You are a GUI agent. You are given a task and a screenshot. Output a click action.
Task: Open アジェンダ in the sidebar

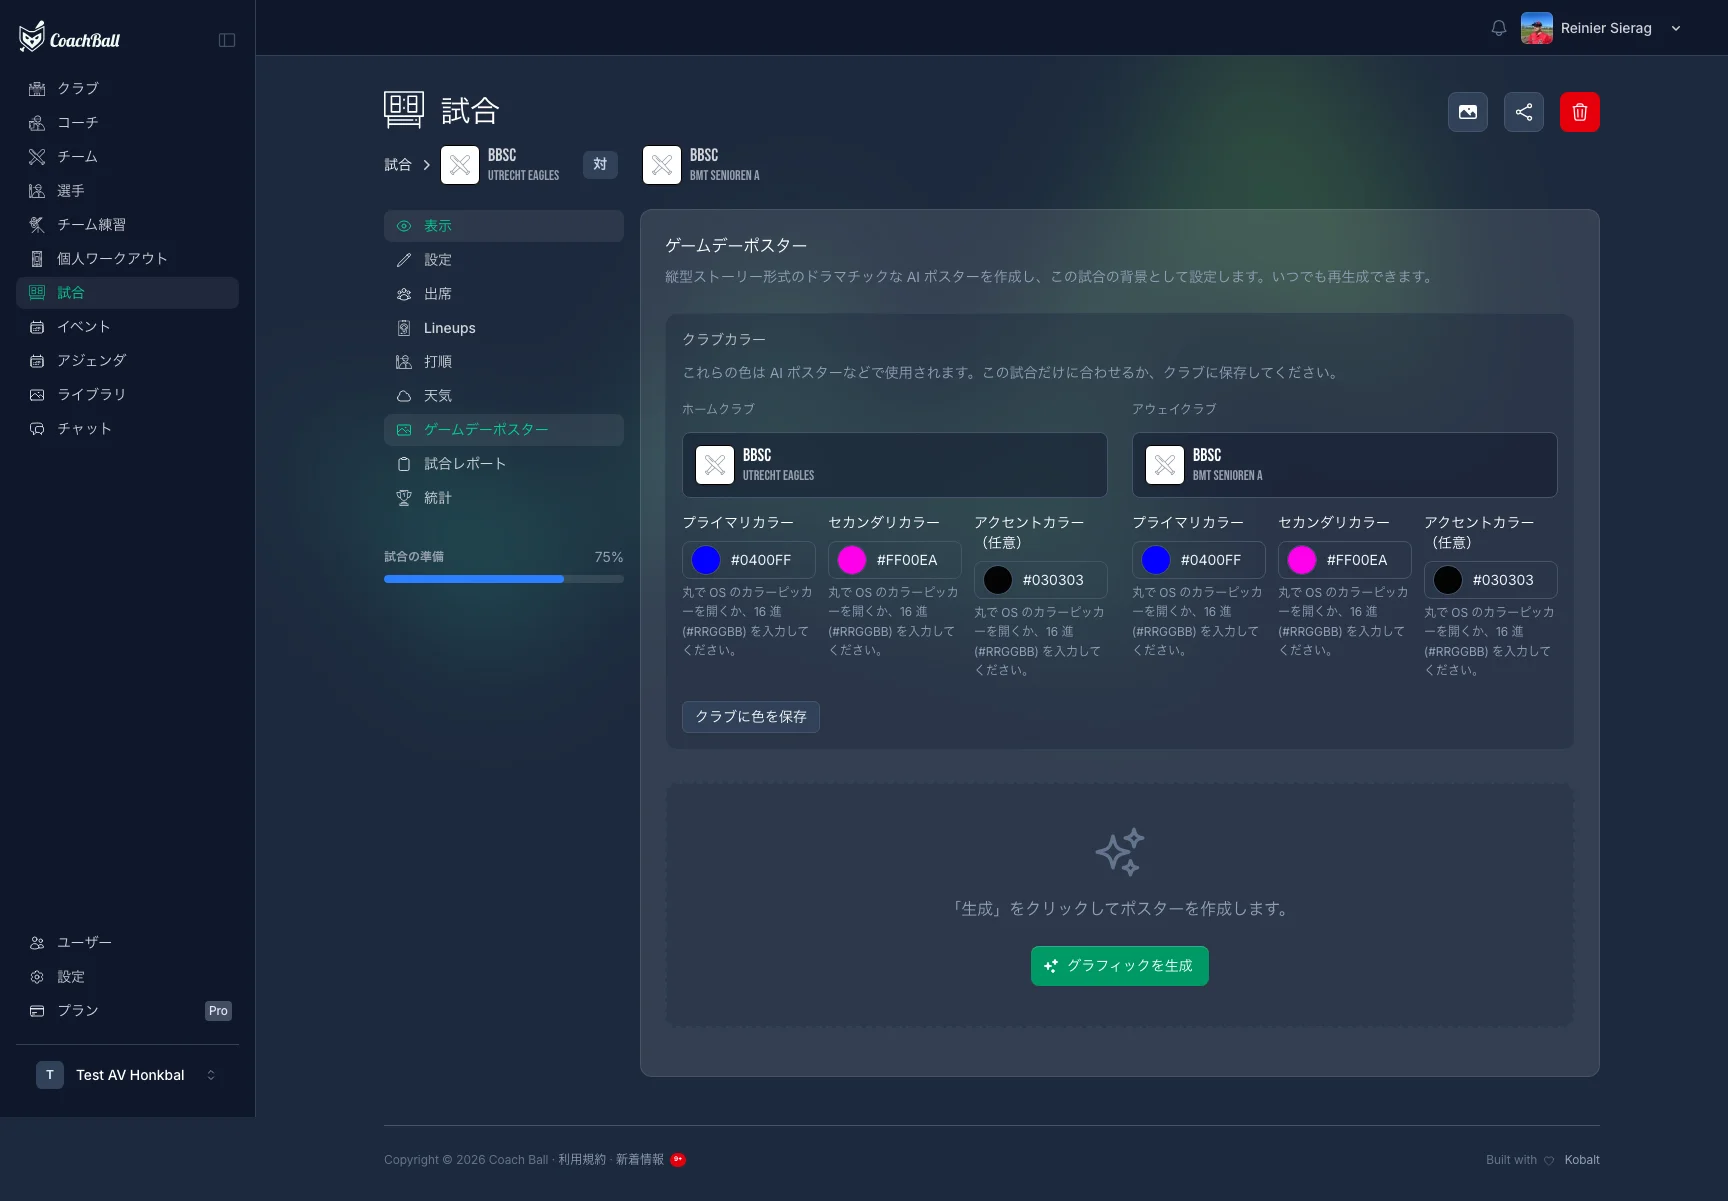[127, 360]
